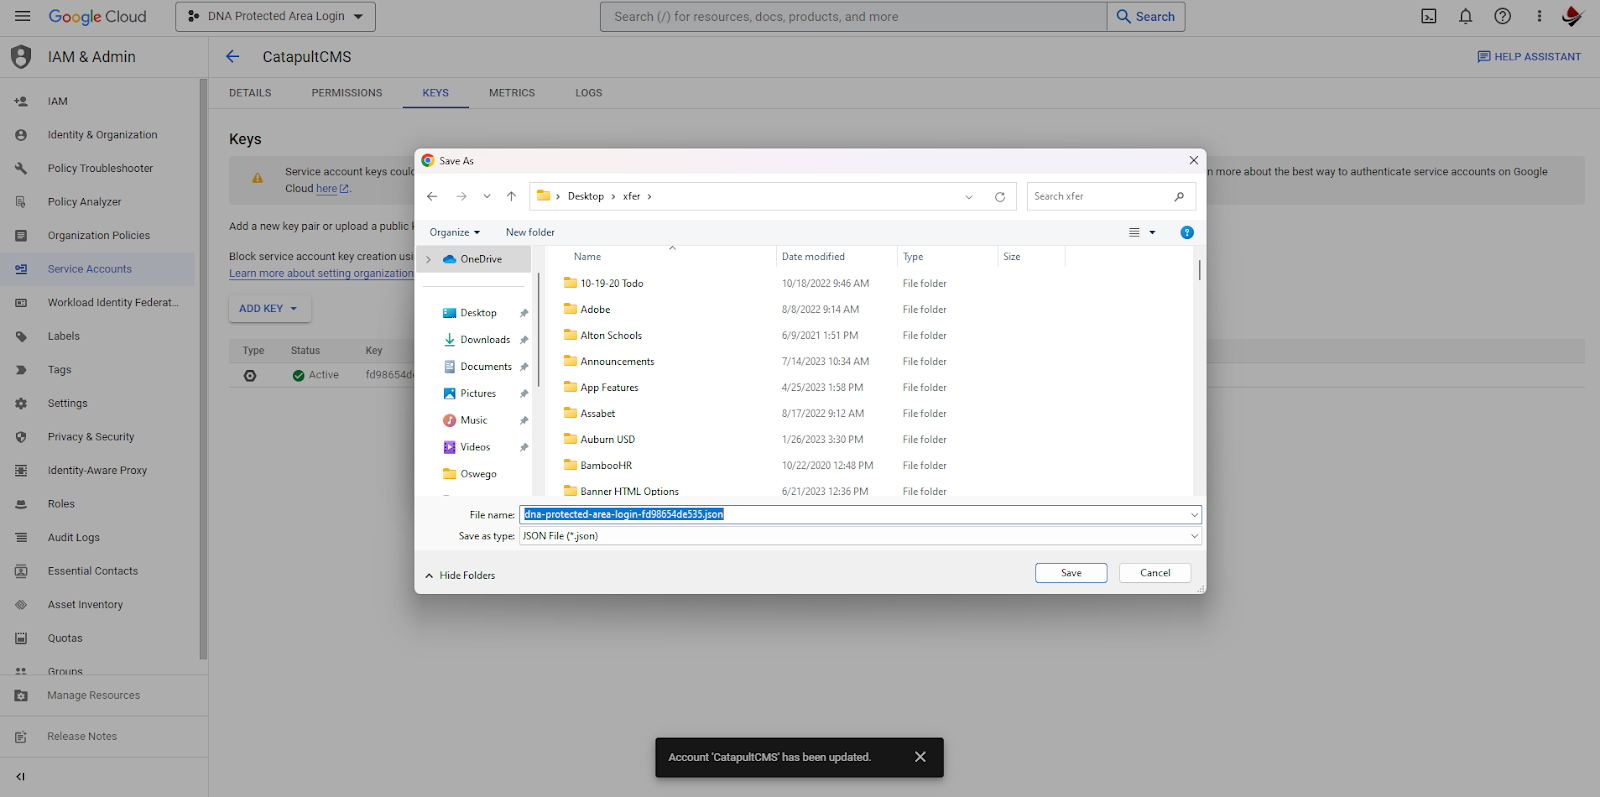The height and width of the screenshot is (797, 1600).
Task: Click the Search button in top bar
Action: (x=1146, y=16)
